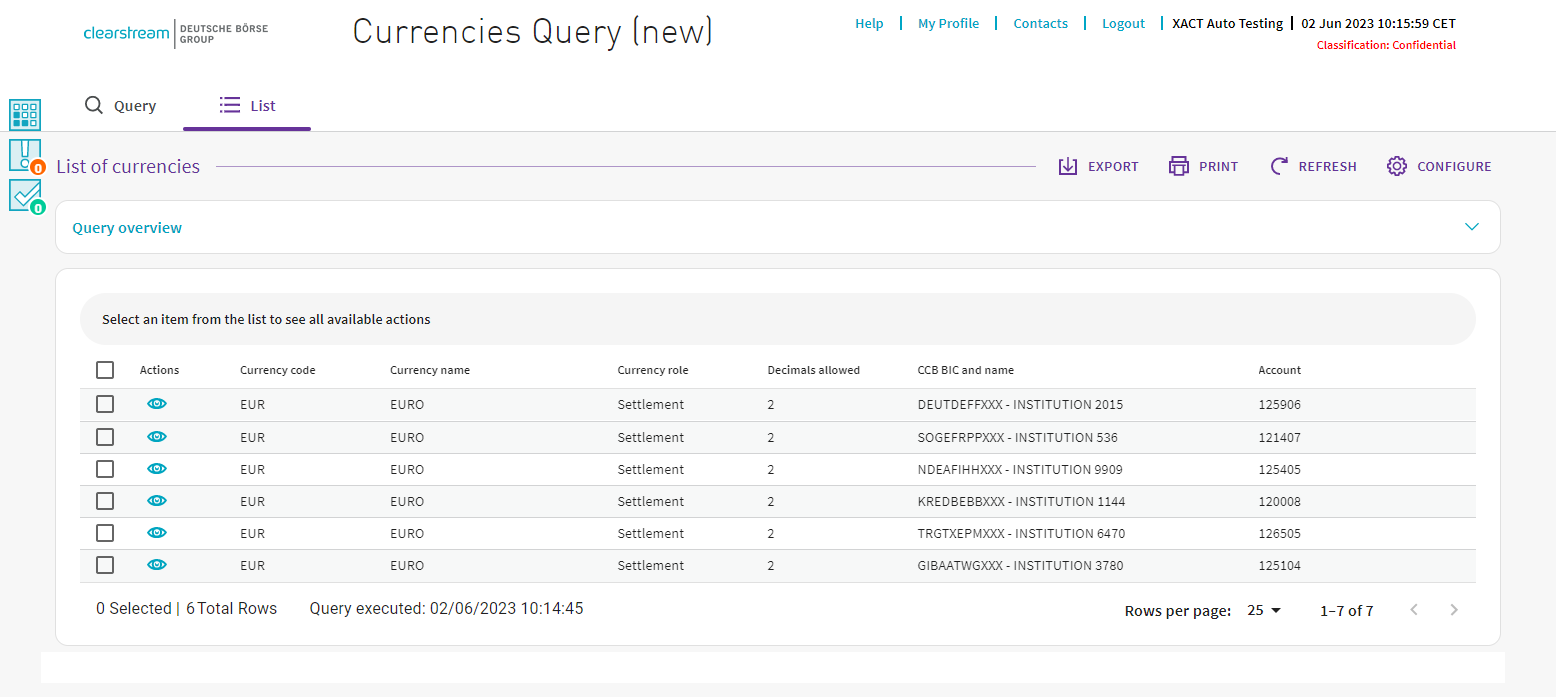Go to next page arrow

point(1454,610)
